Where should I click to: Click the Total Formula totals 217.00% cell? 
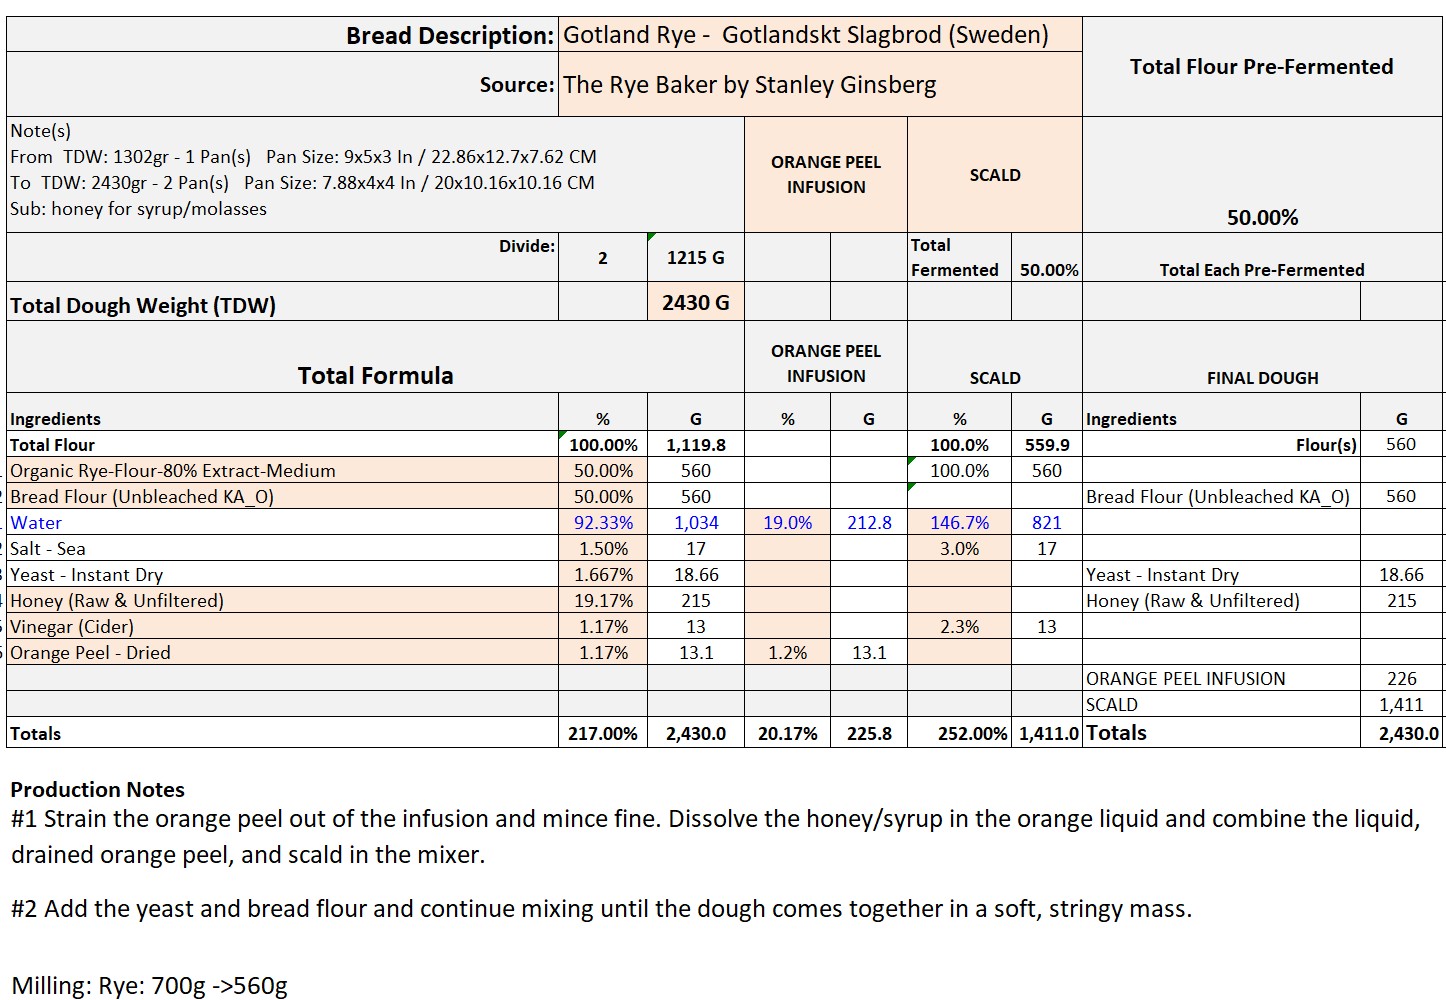pos(603,734)
